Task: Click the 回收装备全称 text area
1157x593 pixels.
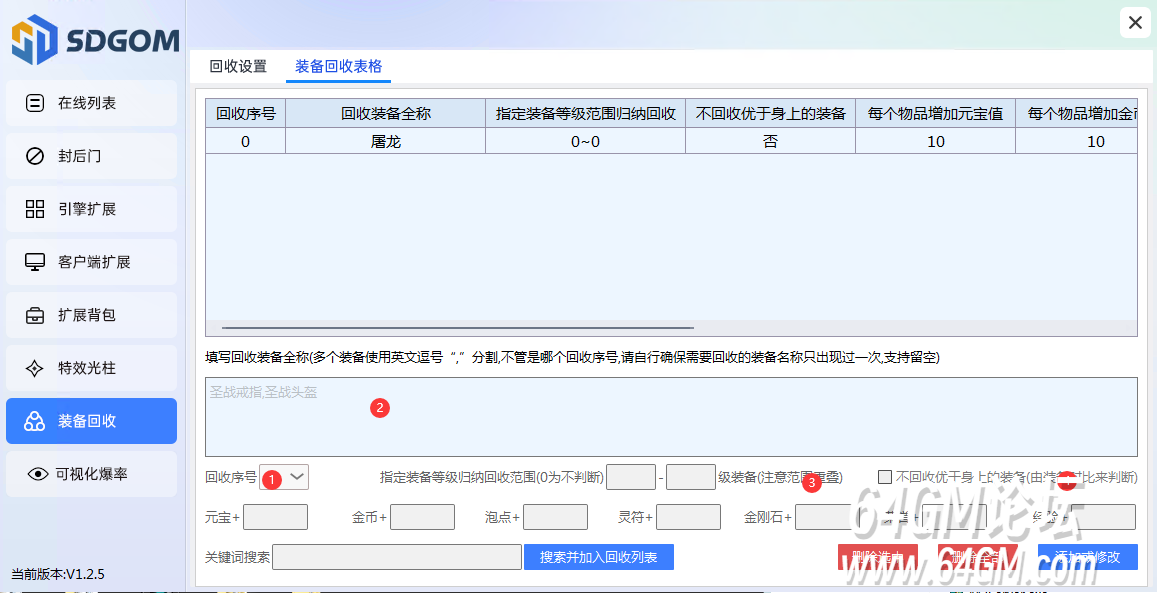Action: coord(670,416)
